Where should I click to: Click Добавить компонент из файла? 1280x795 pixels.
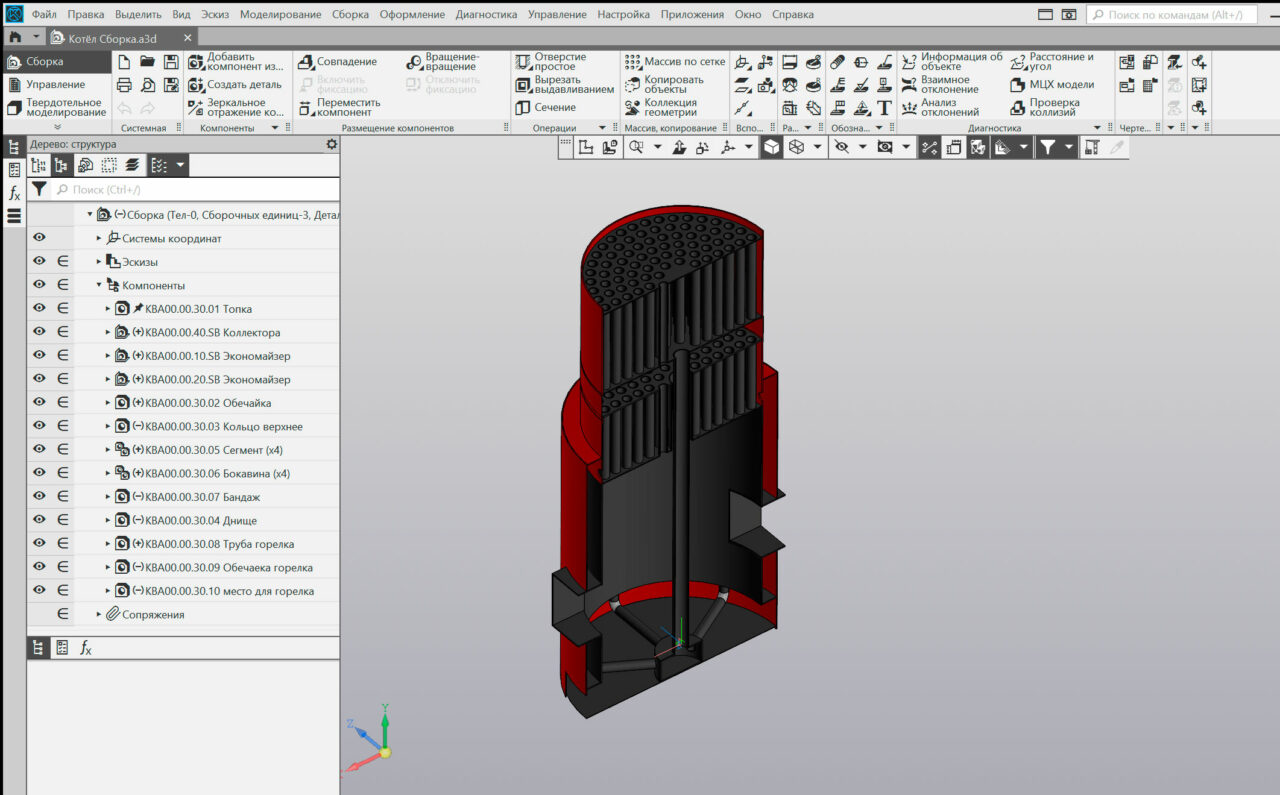pyautogui.click(x=236, y=62)
